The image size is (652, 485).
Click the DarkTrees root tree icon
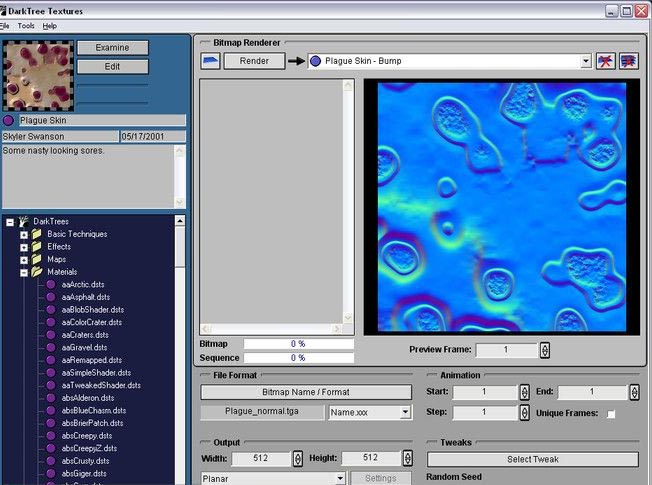pos(24,221)
